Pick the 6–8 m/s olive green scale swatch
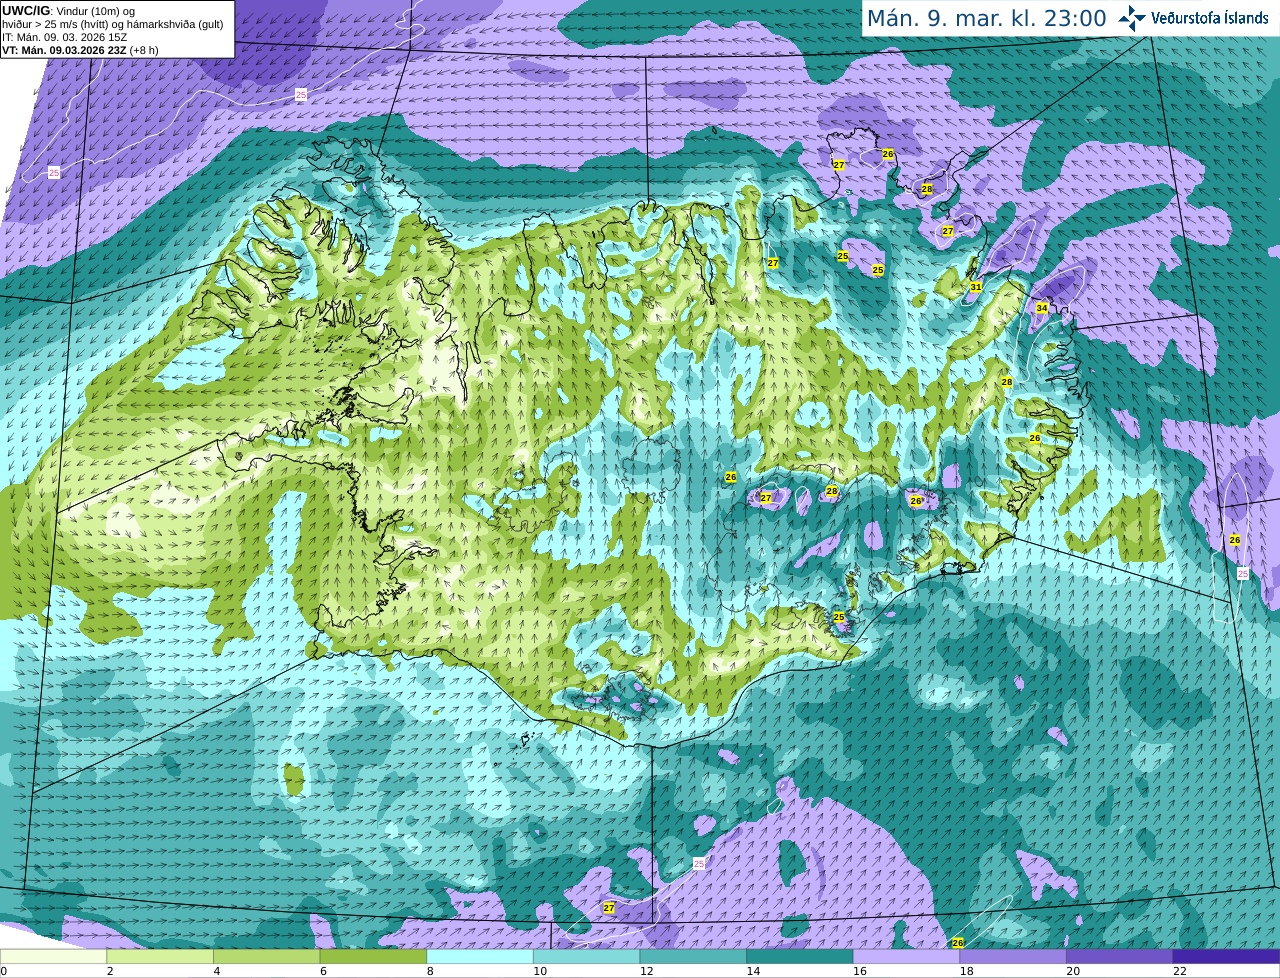 pos(373,956)
